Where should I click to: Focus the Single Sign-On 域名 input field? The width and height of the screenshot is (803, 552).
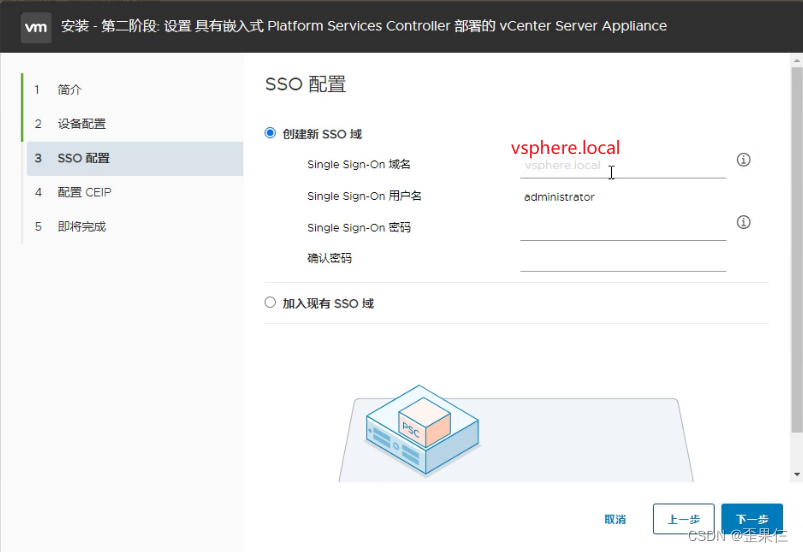623,166
